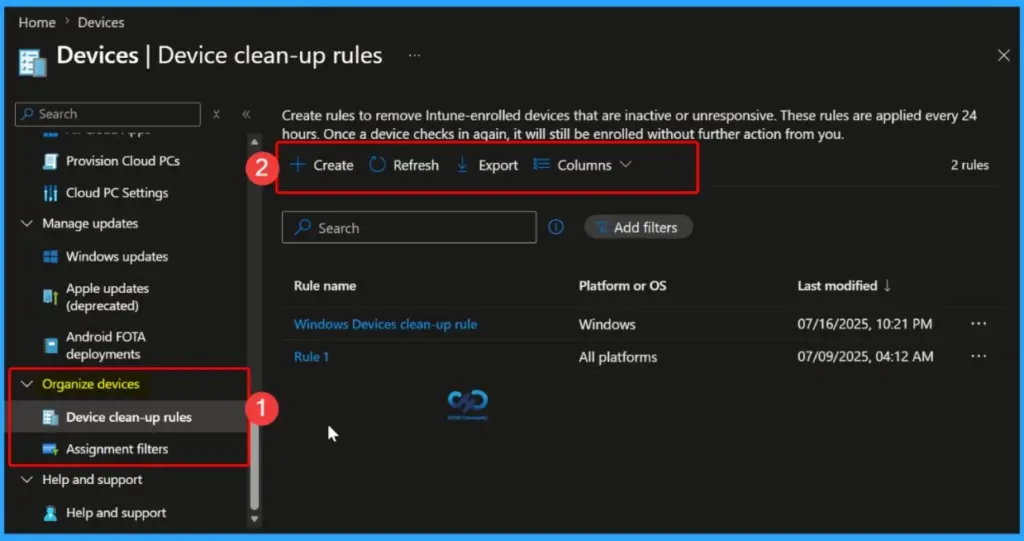This screenshot has height=541, width=1024.
Task: Open Provision Cloud PCs menu item
Action: click(123, 161)
